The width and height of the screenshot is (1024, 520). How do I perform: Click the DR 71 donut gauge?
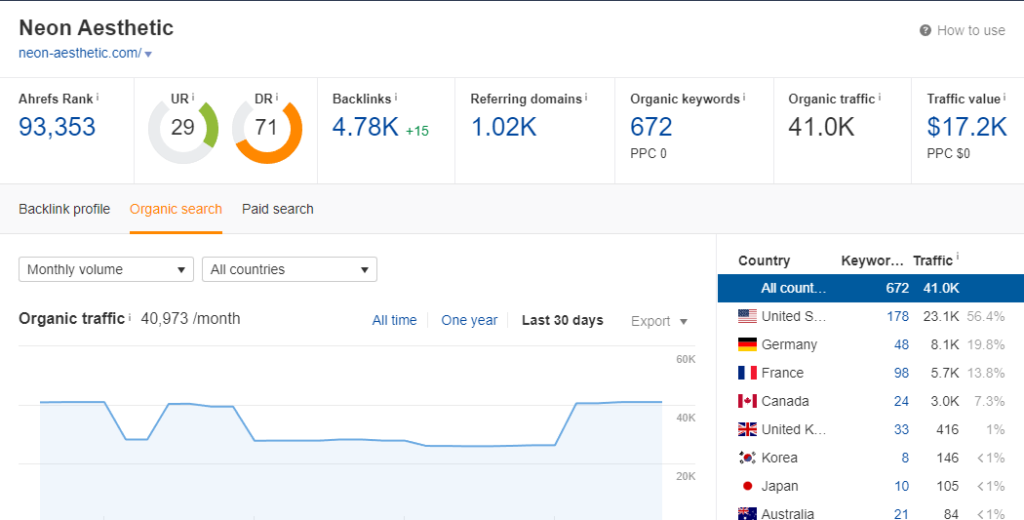tap(267, 129)
